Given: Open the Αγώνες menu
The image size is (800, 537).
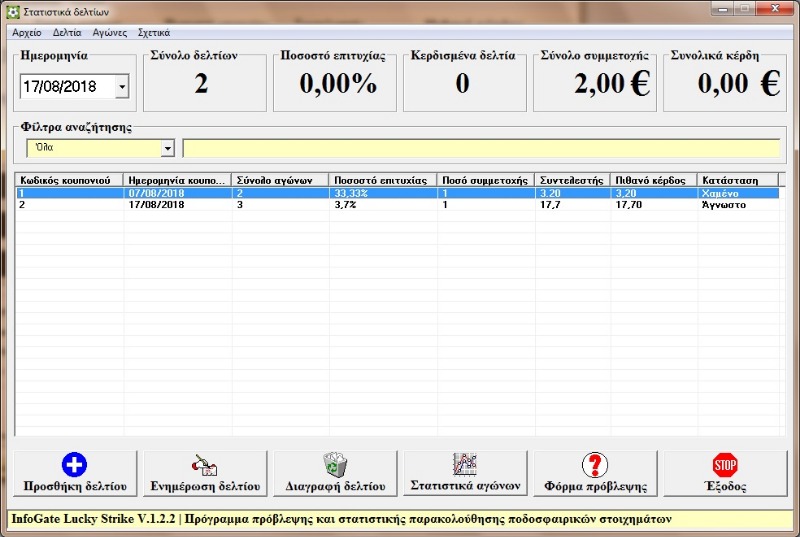Looking at the screenshot, I should click(109, 32).
